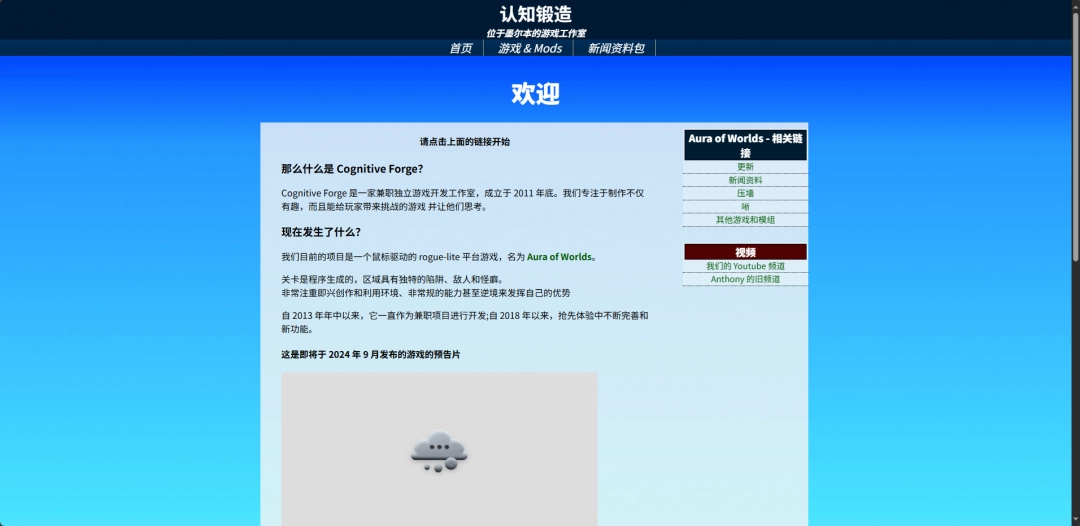Image resolution: width=1080 pixels, height=526 pixels.
Task: Click the 欢迎 page heading
Action: pyautogui.click(x=536, y=94)
